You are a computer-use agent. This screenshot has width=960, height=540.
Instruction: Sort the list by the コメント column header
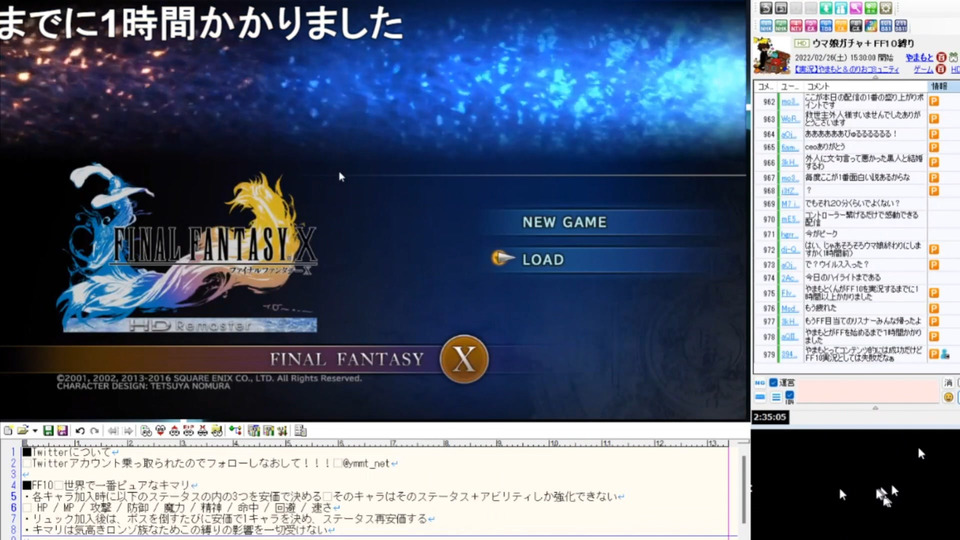864,87
